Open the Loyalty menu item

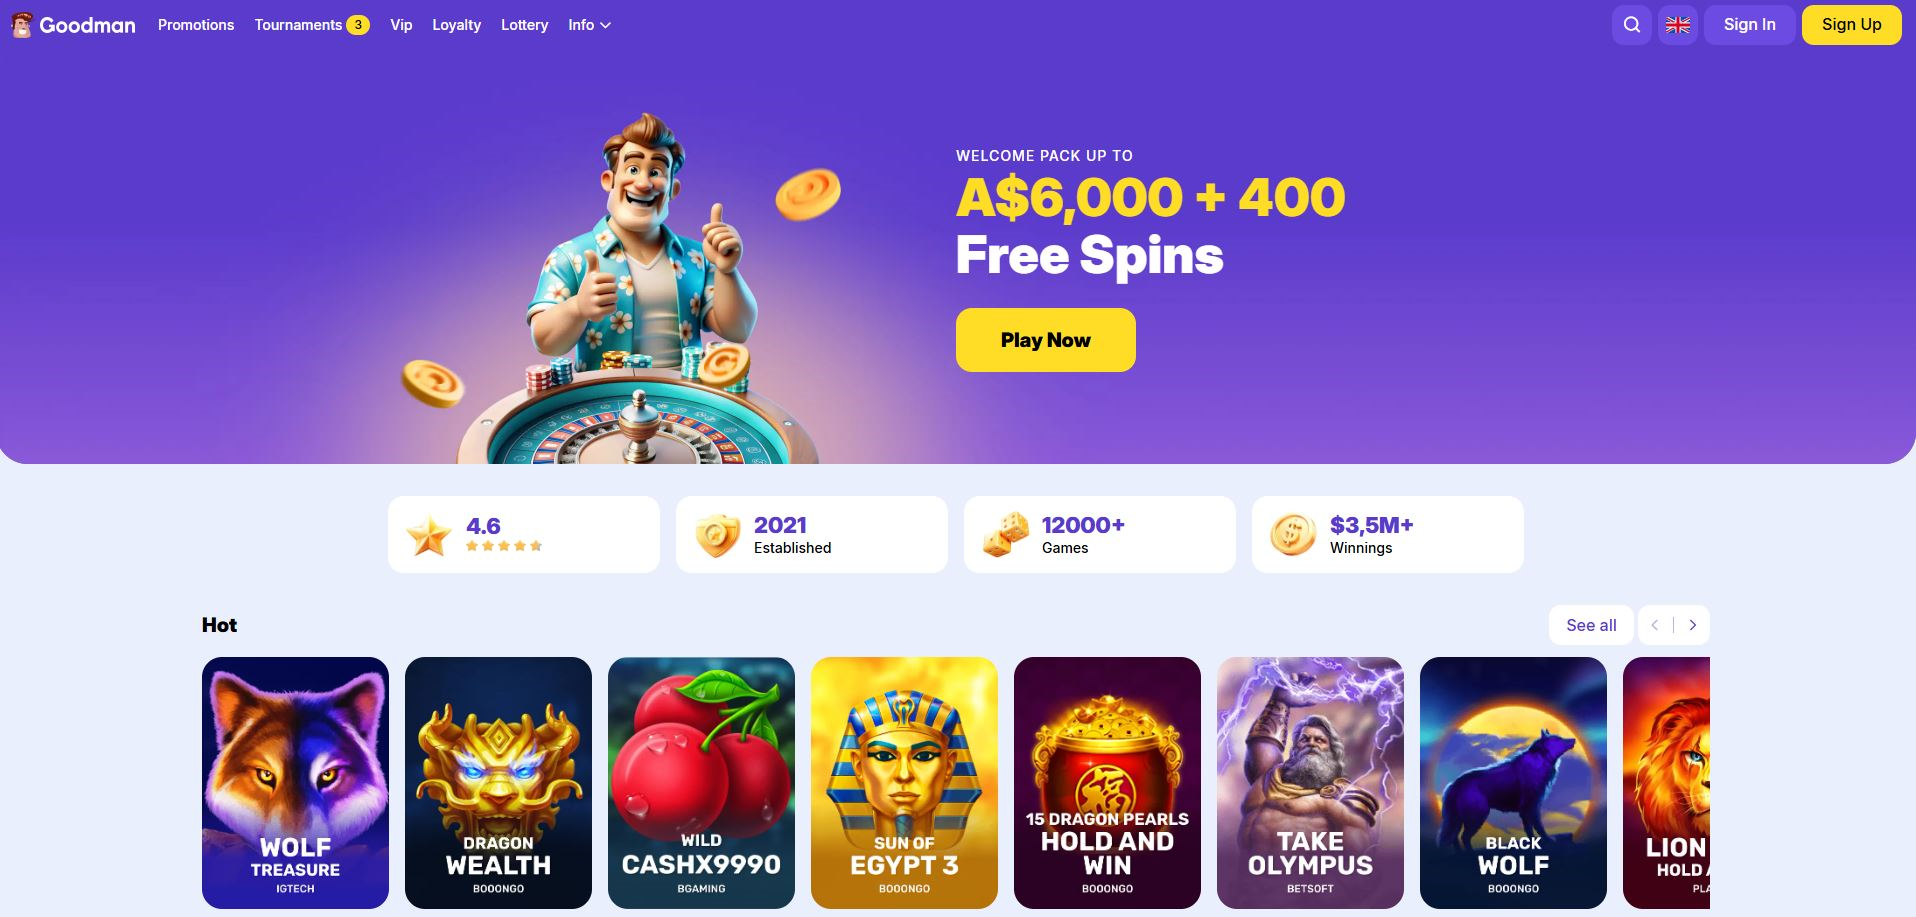click(456, 25)
